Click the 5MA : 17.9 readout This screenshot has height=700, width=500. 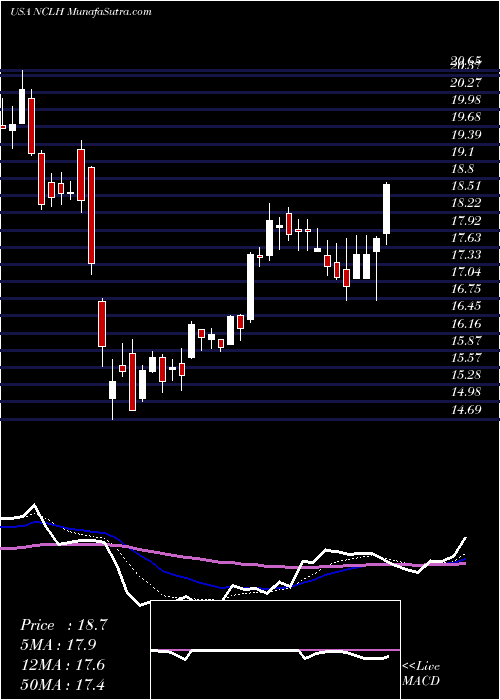coord(58,645)
